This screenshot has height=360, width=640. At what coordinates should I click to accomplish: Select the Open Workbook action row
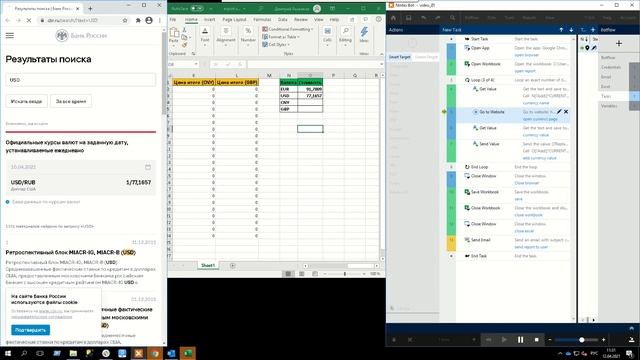508,67
